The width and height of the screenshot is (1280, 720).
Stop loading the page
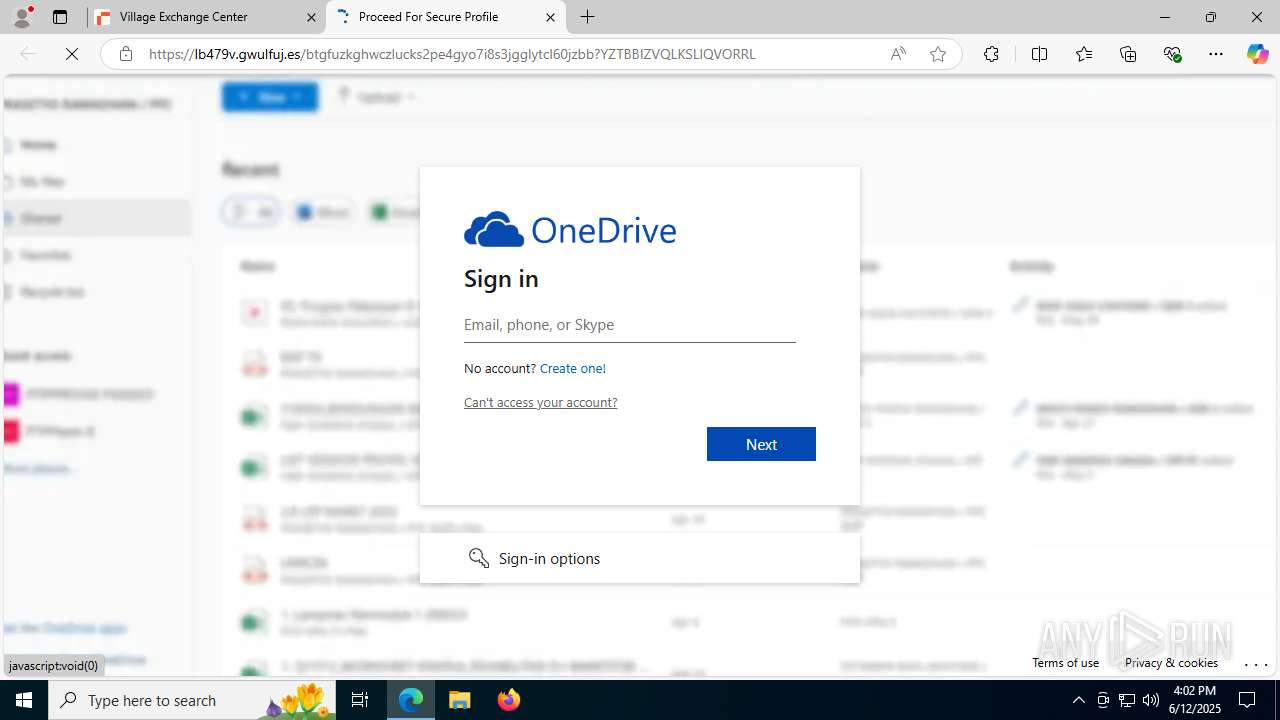coord(72,54)
